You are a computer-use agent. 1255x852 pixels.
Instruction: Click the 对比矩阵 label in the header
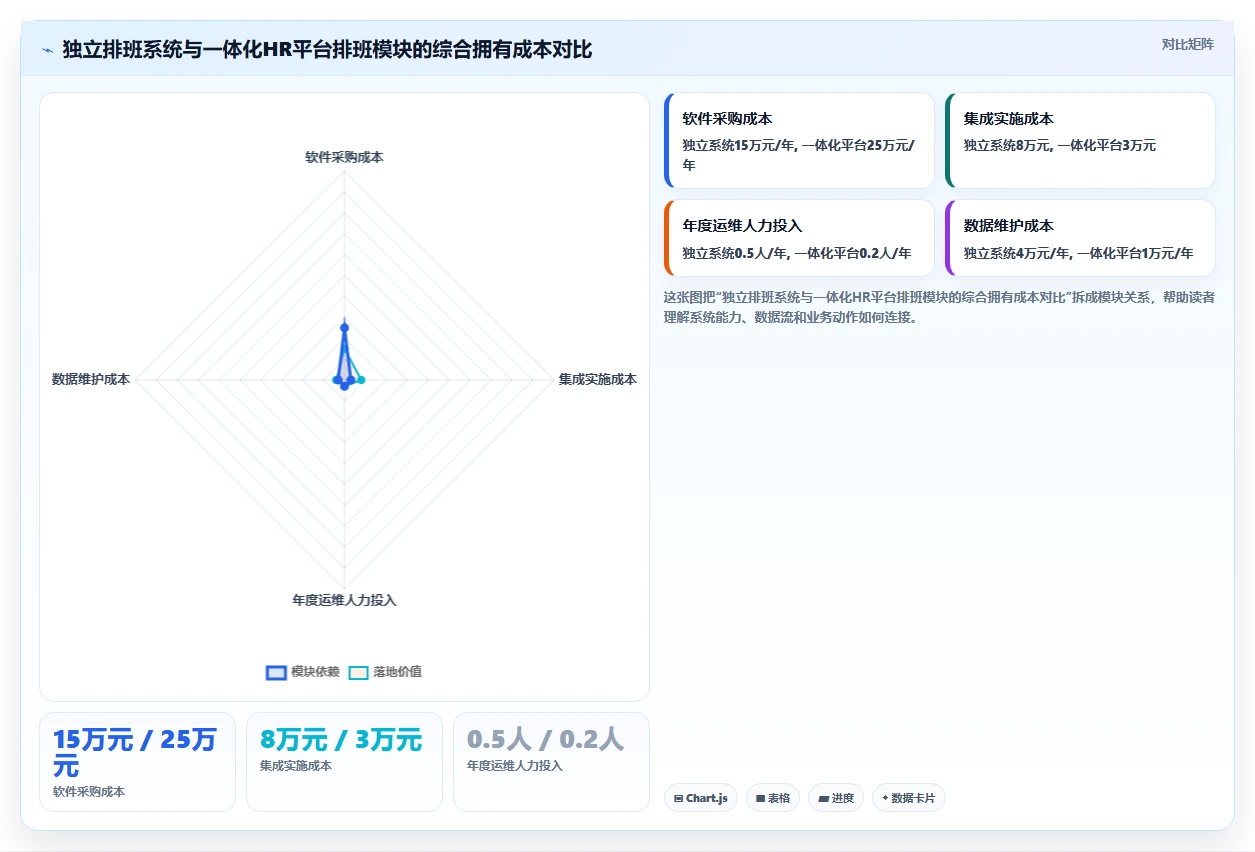pos(1188,44)
